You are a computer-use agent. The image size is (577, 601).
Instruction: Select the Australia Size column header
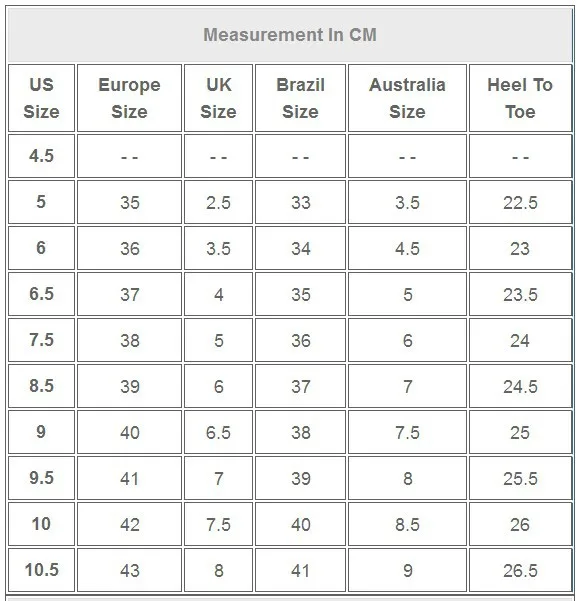[407, 98]
